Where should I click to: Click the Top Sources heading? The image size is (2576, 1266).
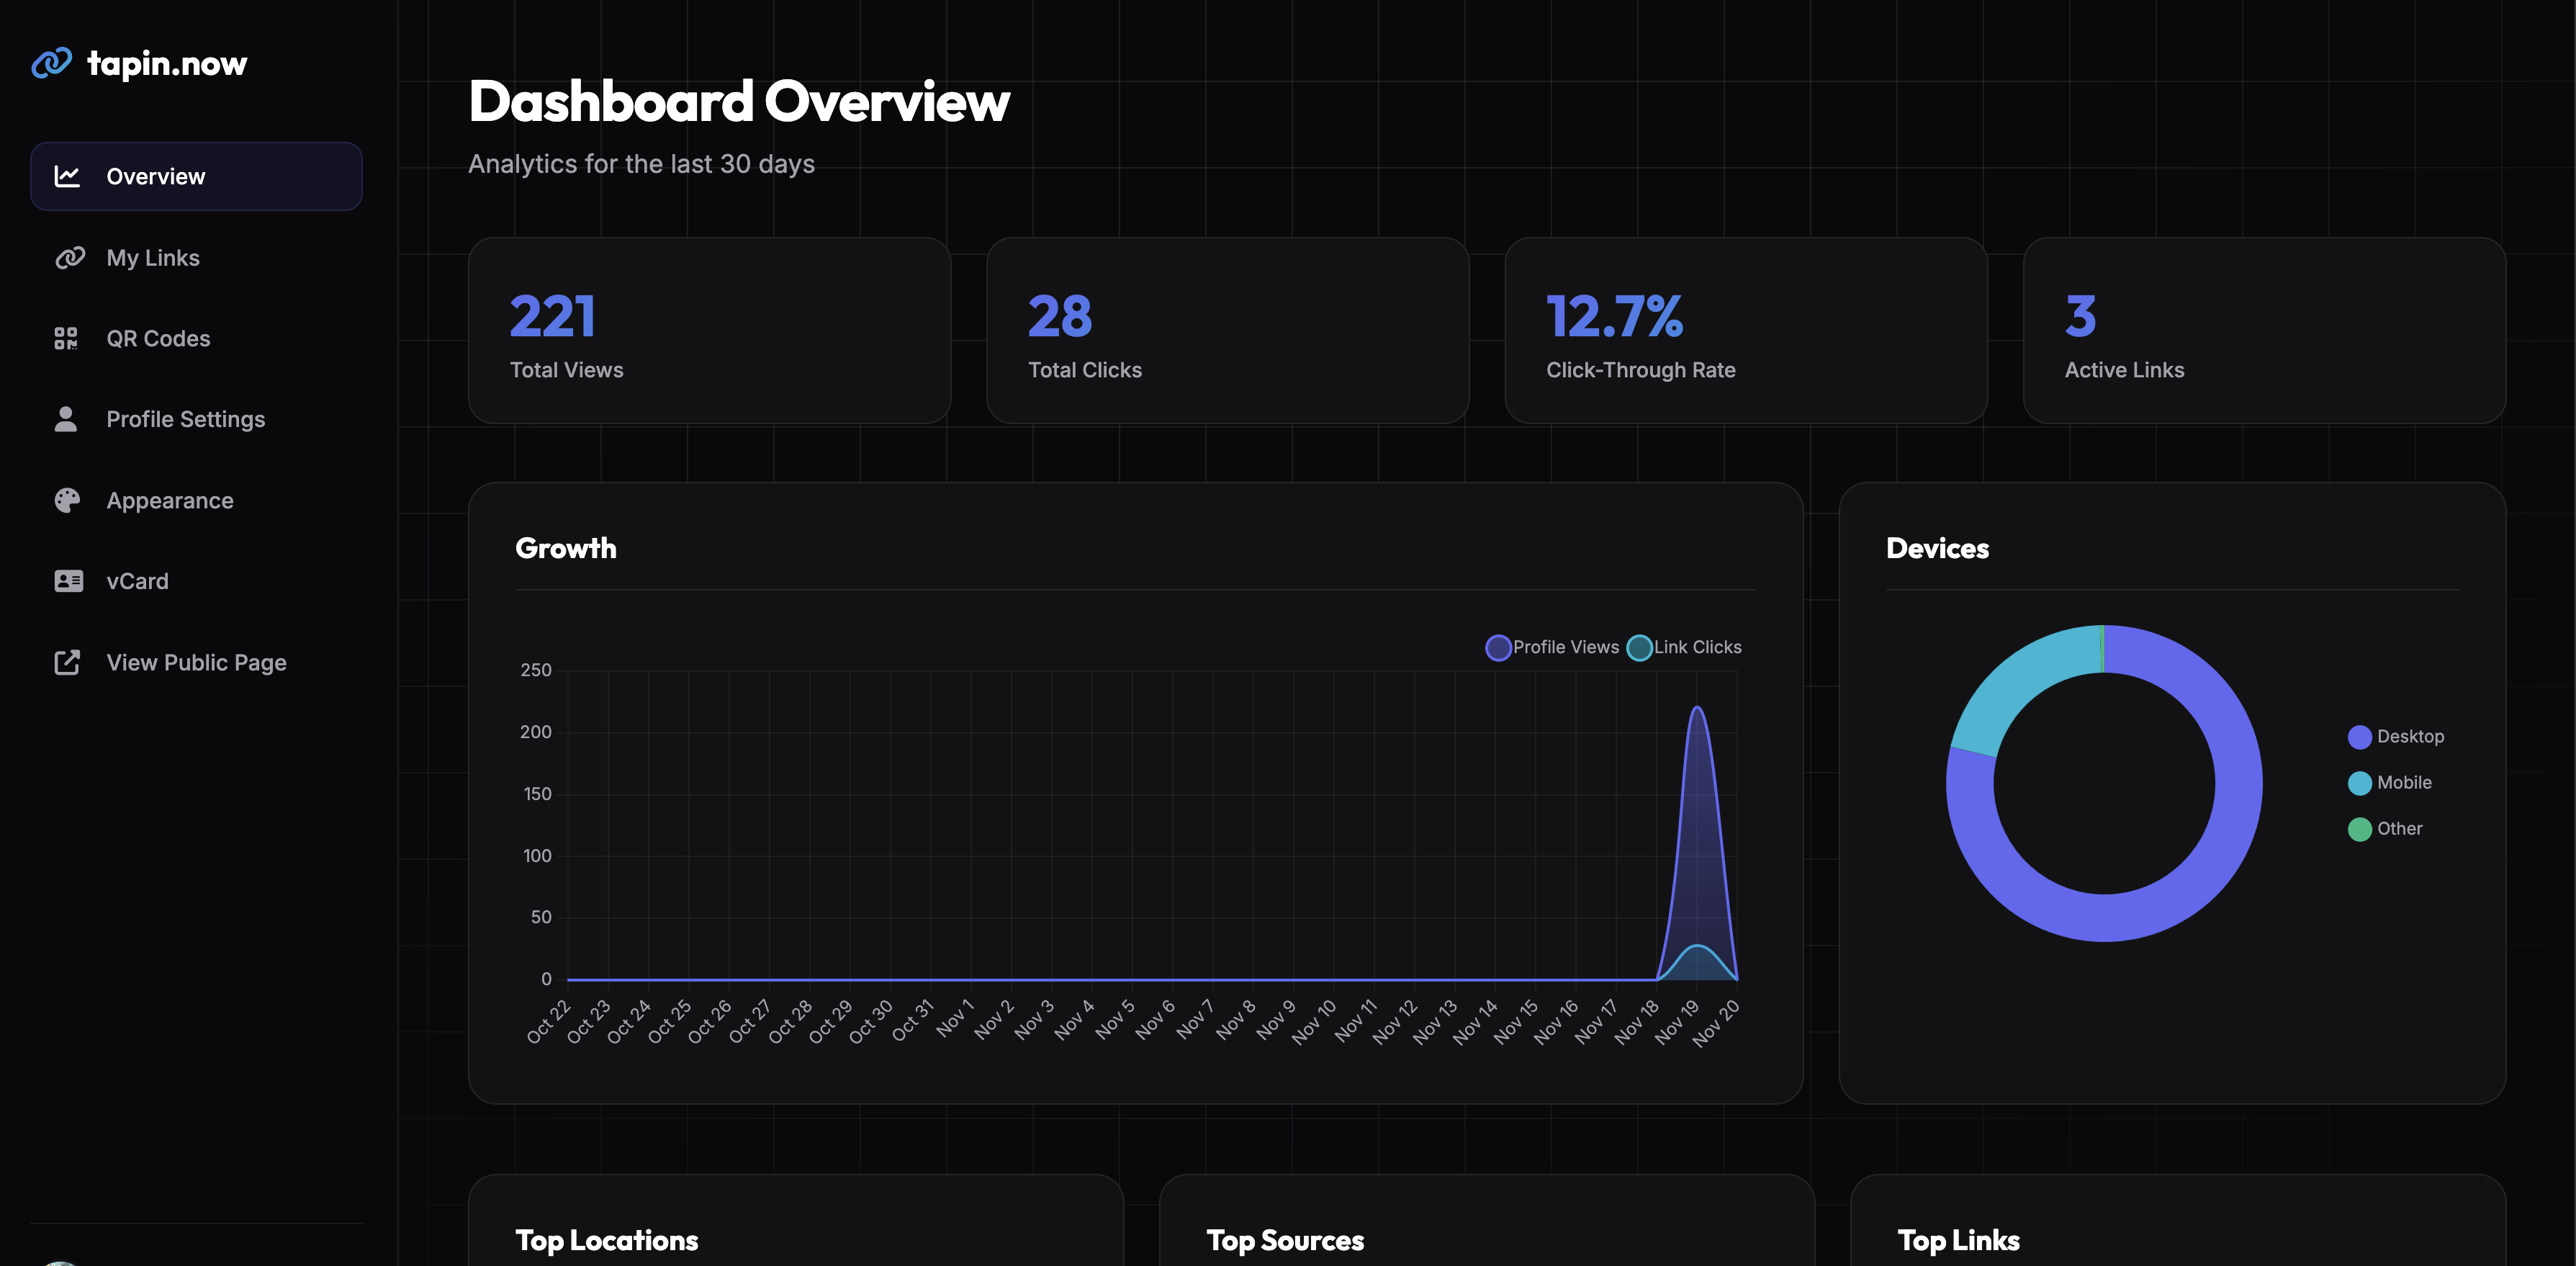[1285, 1240]
